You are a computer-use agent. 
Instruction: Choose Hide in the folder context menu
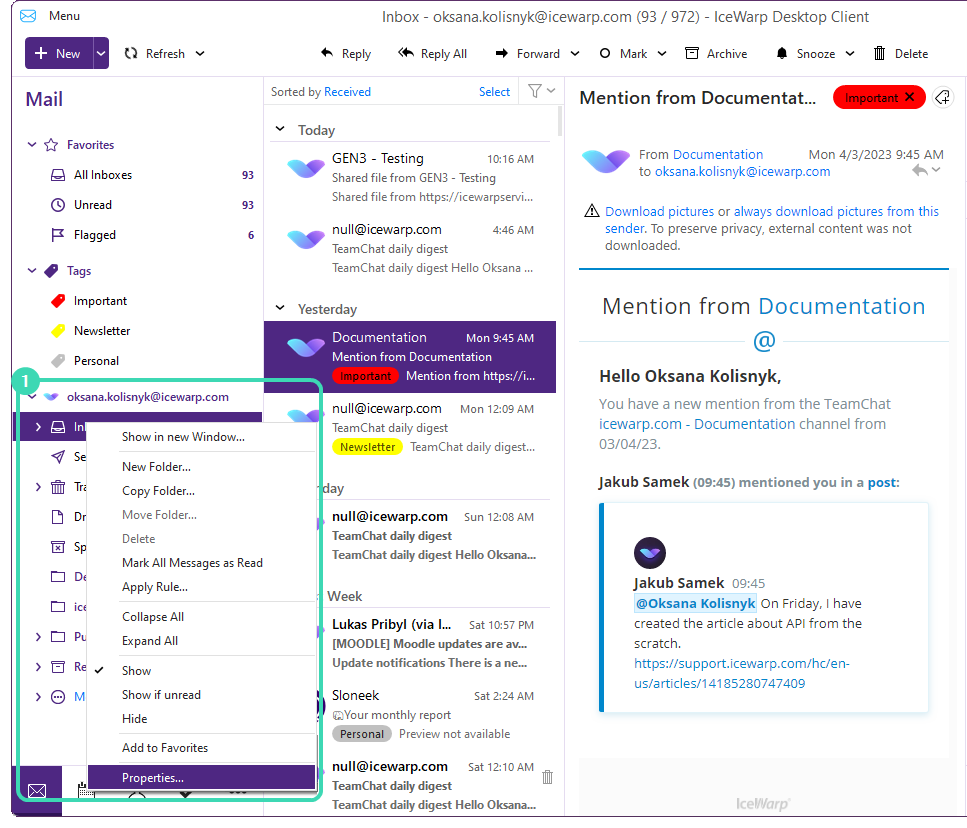(x=134, y=719)
